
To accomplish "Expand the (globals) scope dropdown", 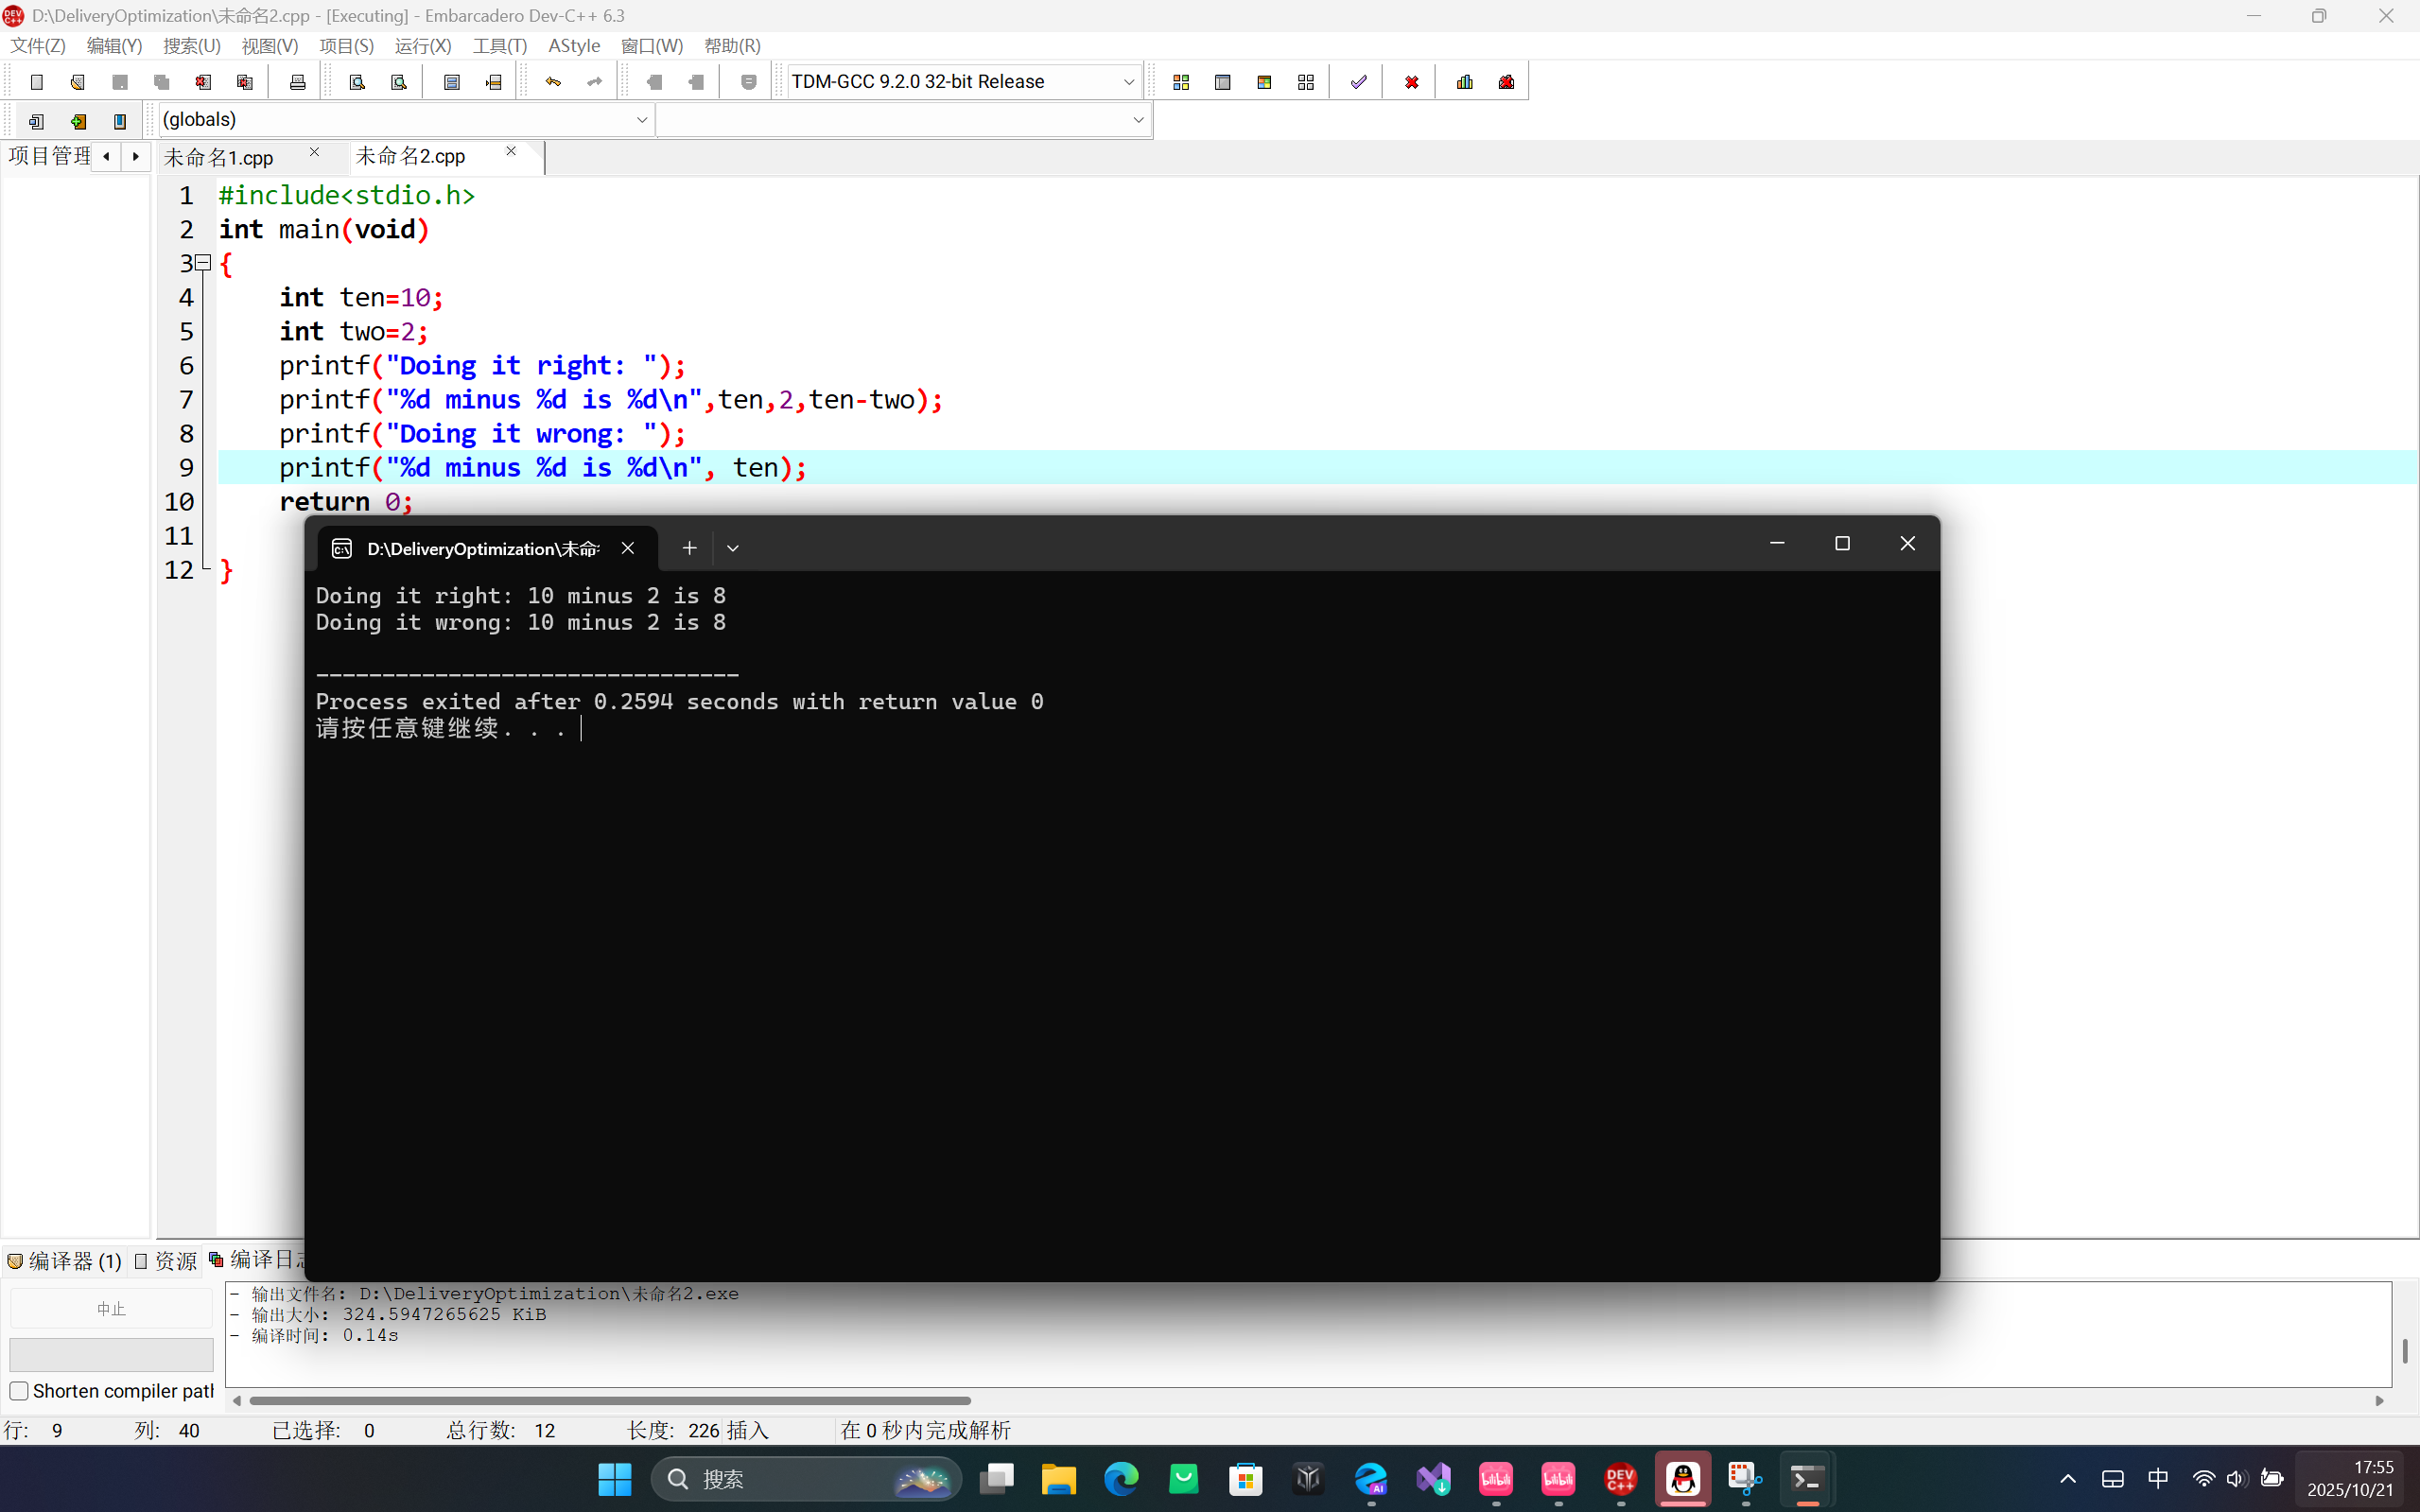I will tap(641, 120).
